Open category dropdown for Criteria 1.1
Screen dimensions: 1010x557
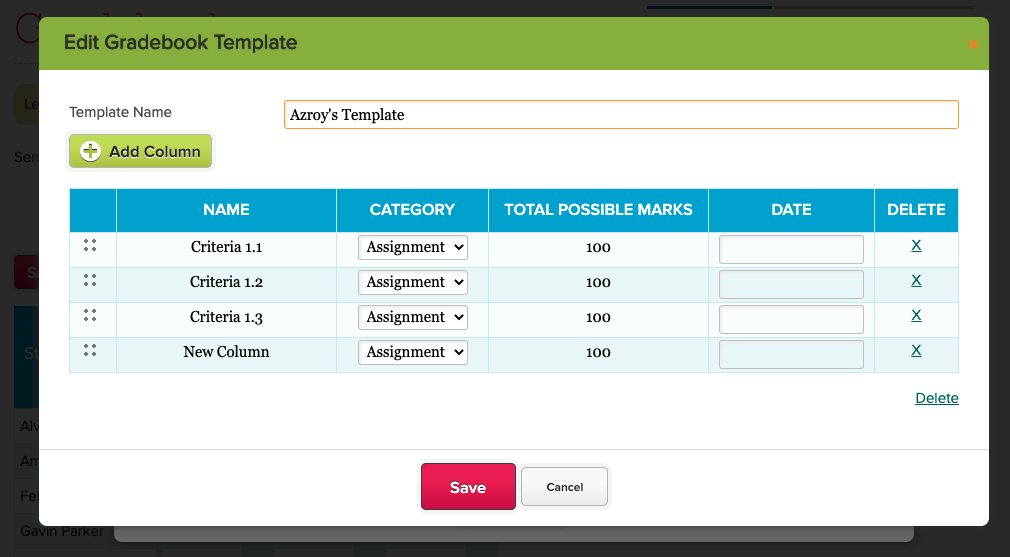413,247
